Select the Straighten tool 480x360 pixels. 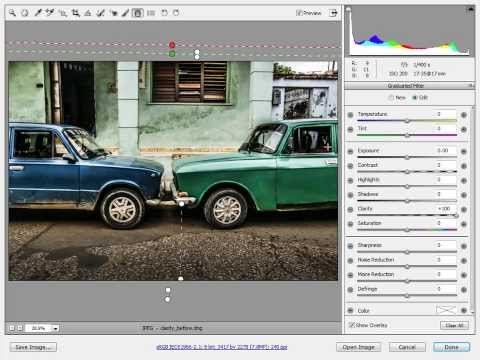click(x=88, y=13)
